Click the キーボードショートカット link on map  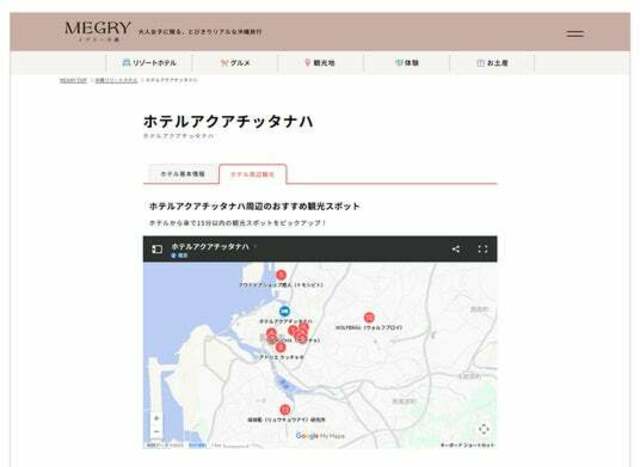click(467, 445)
